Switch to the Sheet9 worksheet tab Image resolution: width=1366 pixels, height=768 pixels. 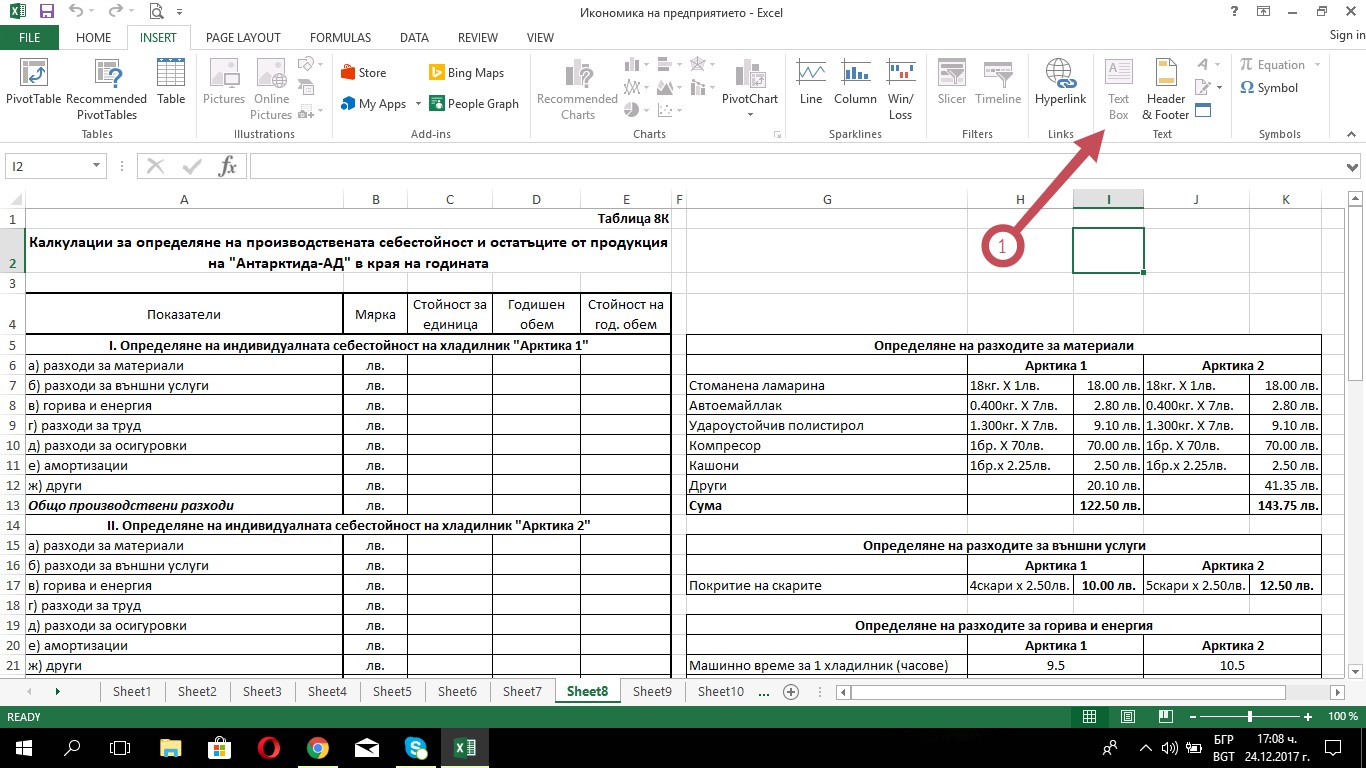[x=652, y=691]
